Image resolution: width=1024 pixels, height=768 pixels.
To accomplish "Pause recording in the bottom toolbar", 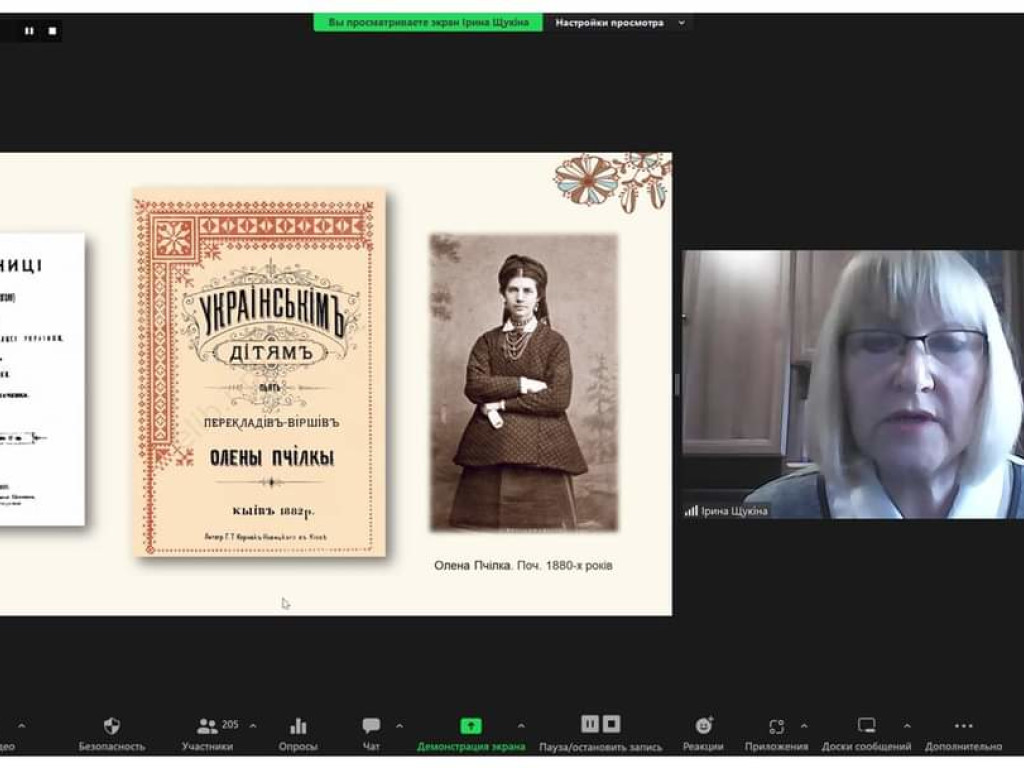I will click(590, 724).
